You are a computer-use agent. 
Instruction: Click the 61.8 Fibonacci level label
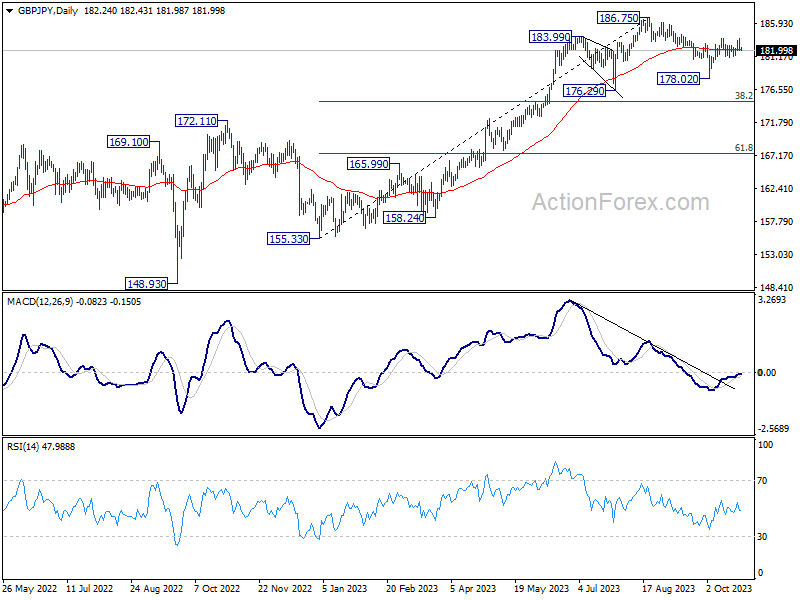(x=743, y=147)
